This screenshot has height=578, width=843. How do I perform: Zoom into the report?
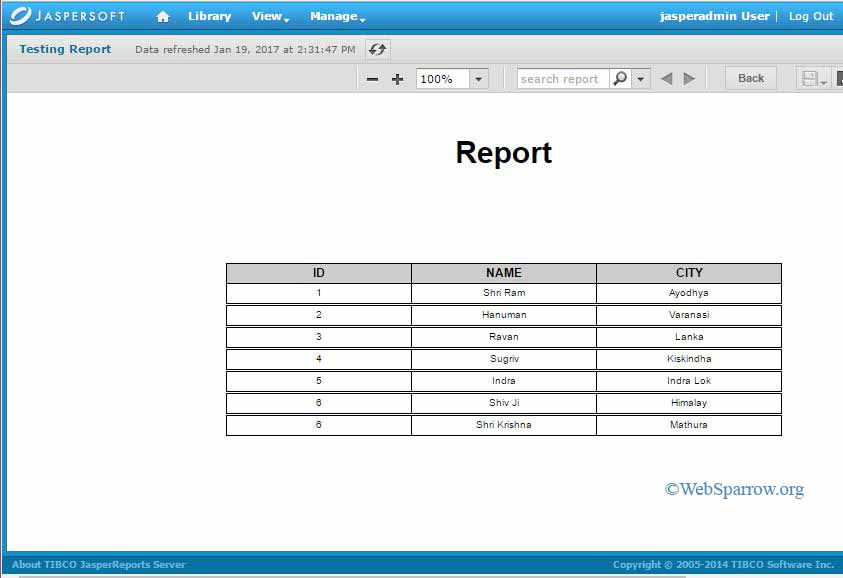pos(397,78)
